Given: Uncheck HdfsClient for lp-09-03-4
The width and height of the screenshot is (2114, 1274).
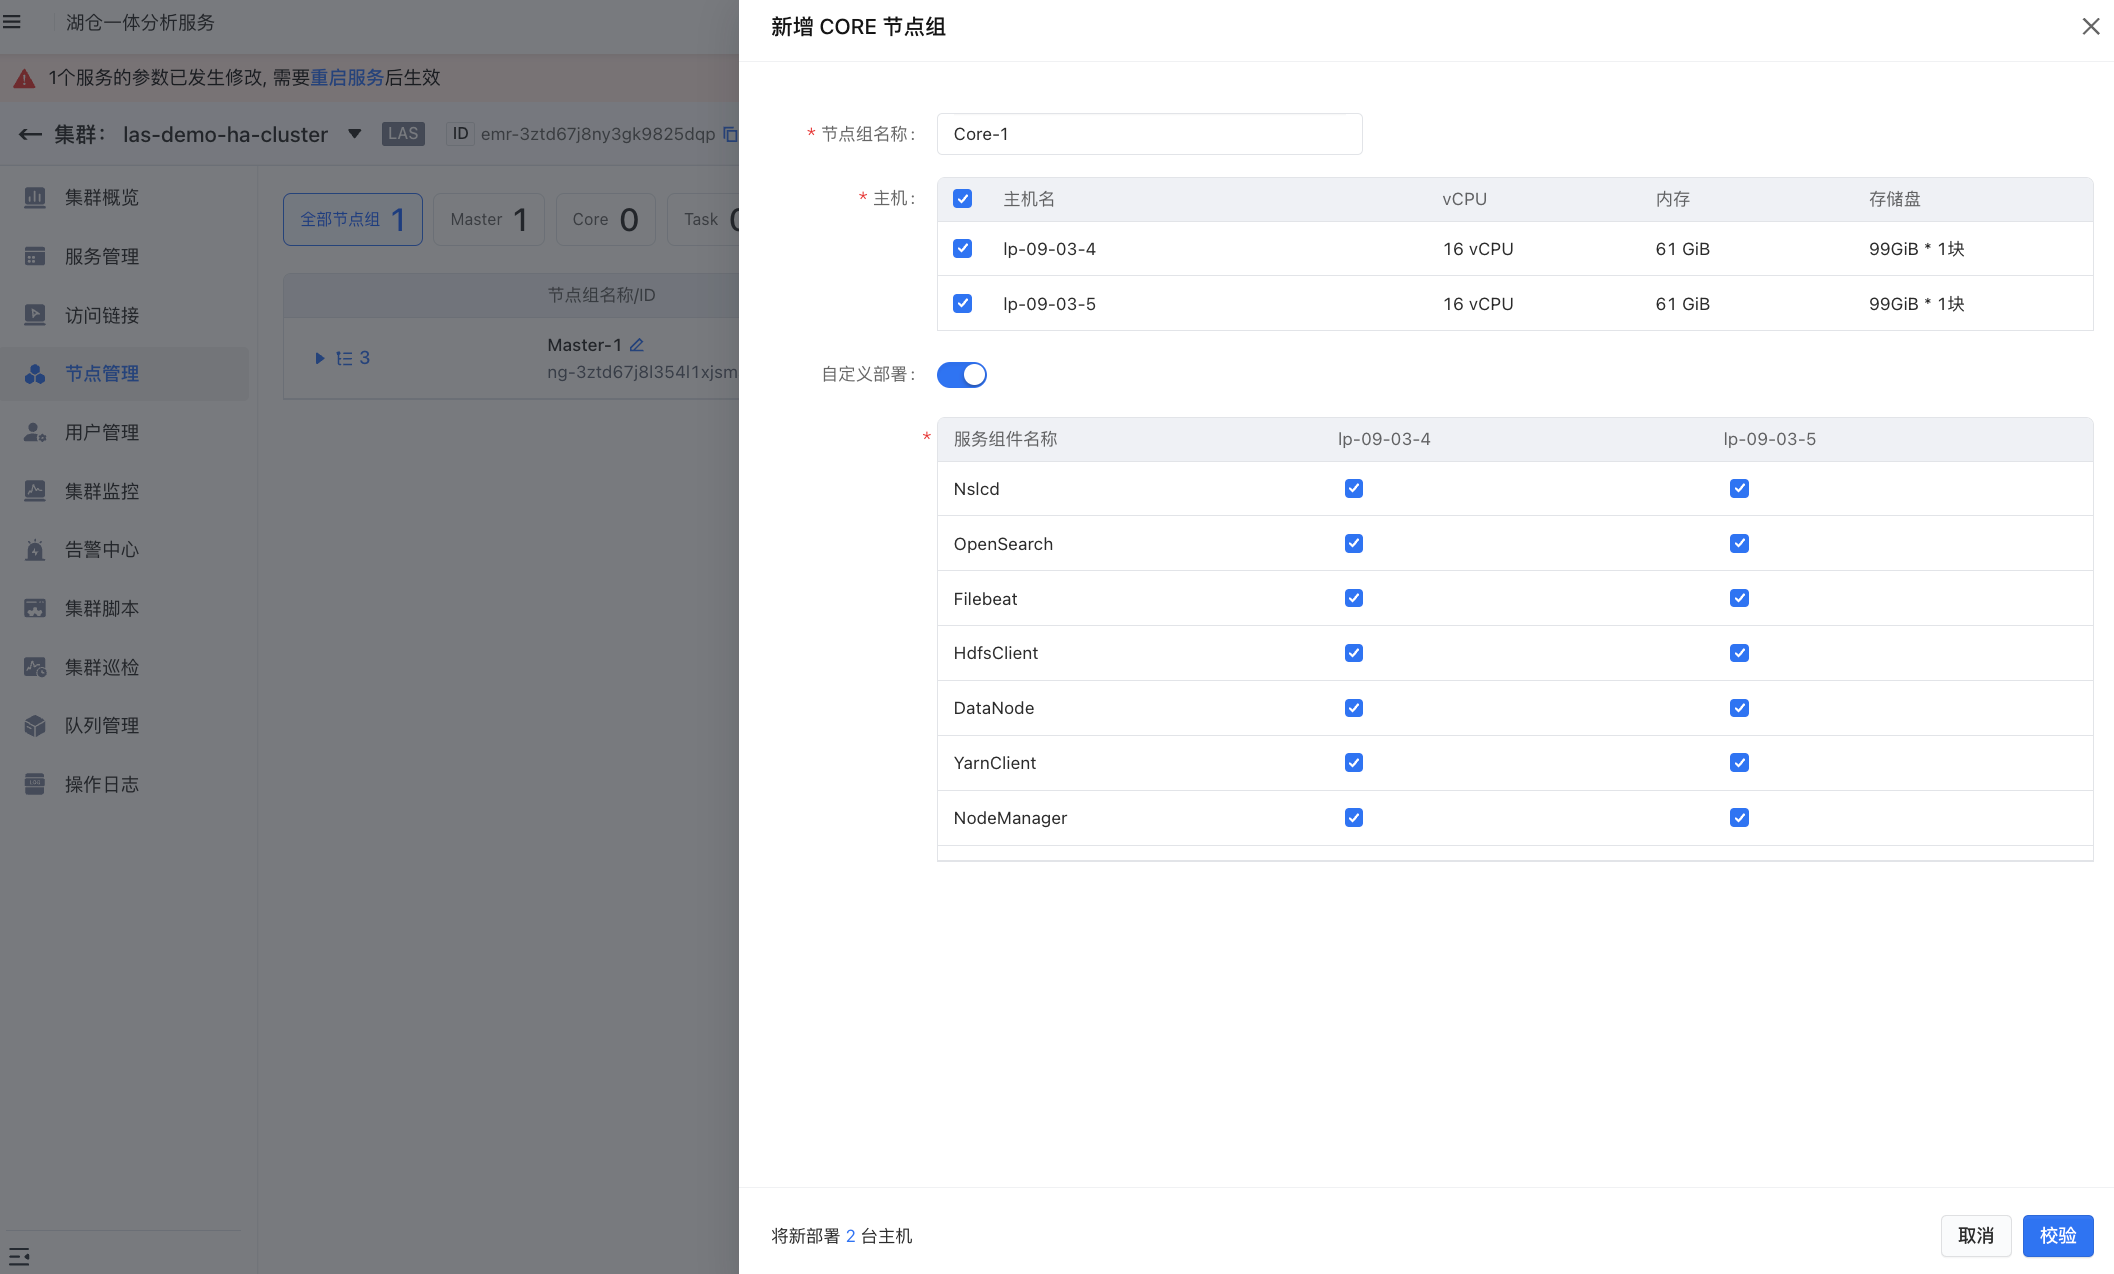Looking at the screenshot, I should tap(1354, 653).
